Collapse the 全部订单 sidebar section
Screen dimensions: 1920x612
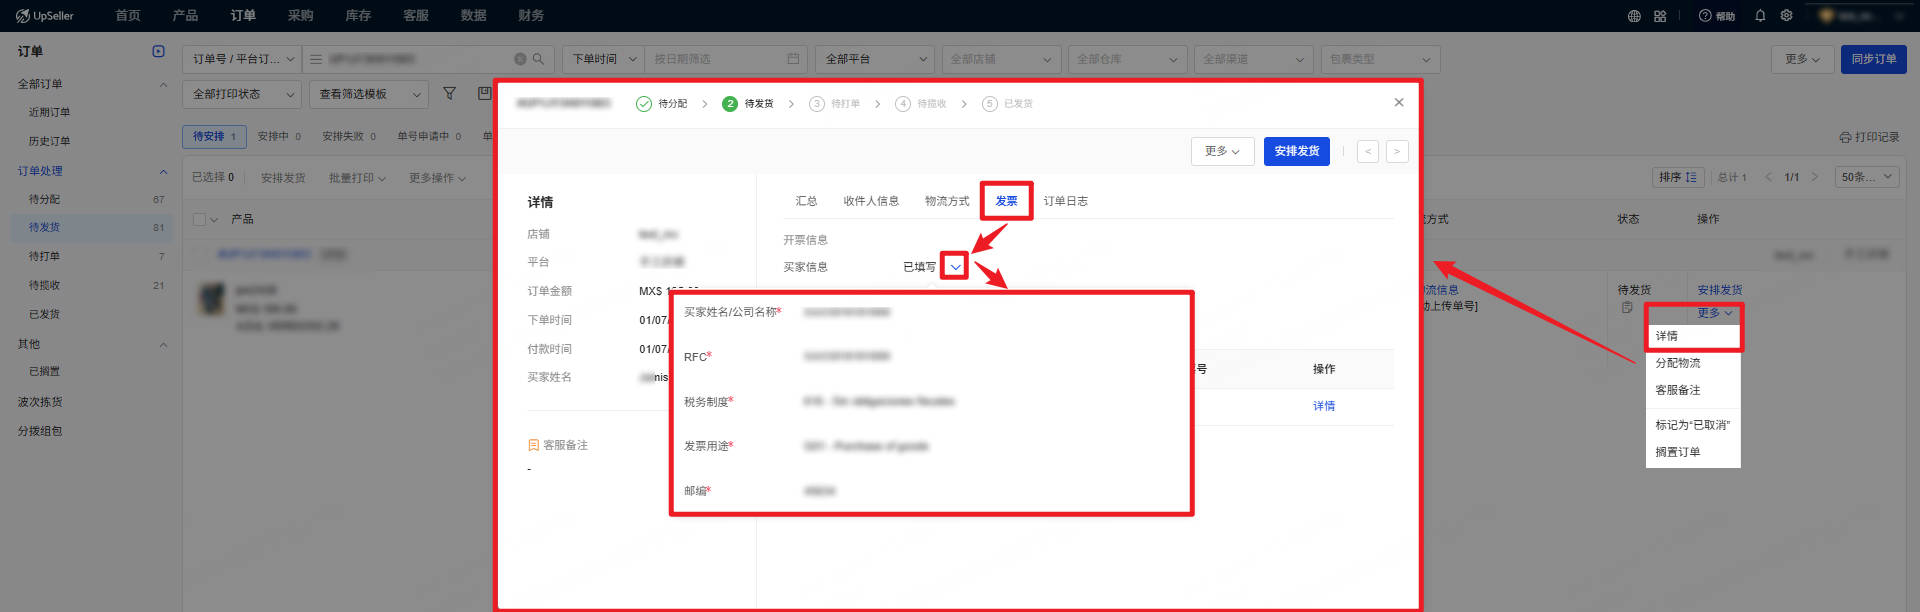click(163, 84)
